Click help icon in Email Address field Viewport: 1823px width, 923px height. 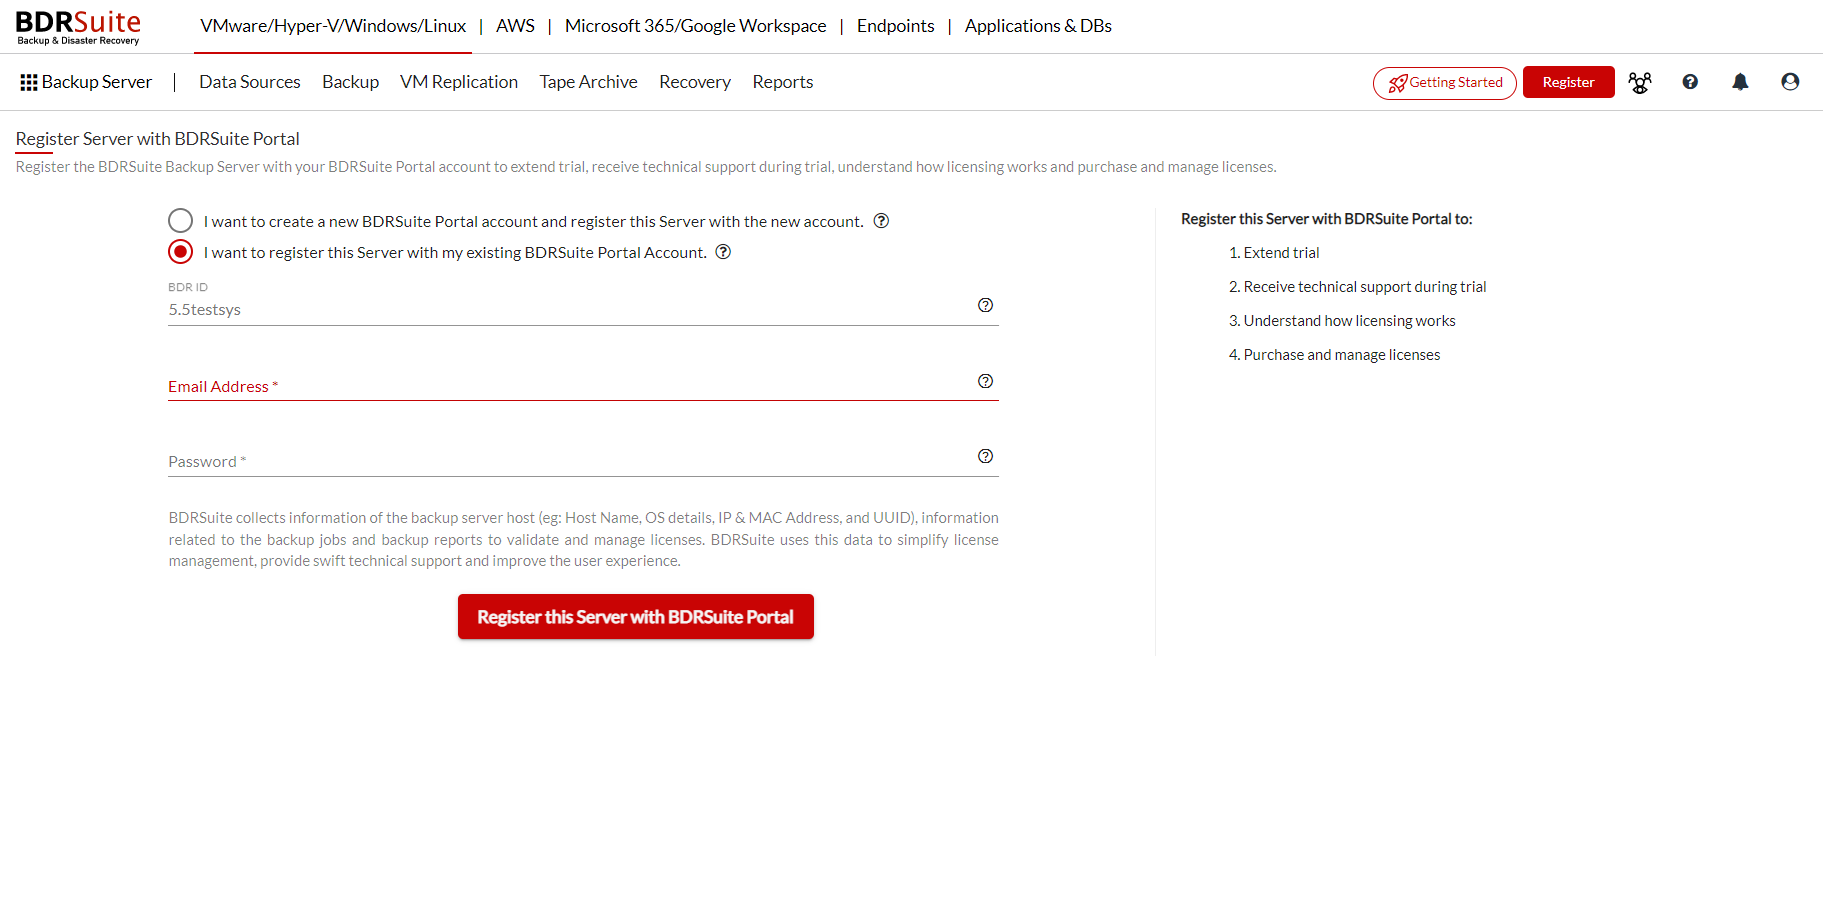pyautogui.click(x=985, y=381)
